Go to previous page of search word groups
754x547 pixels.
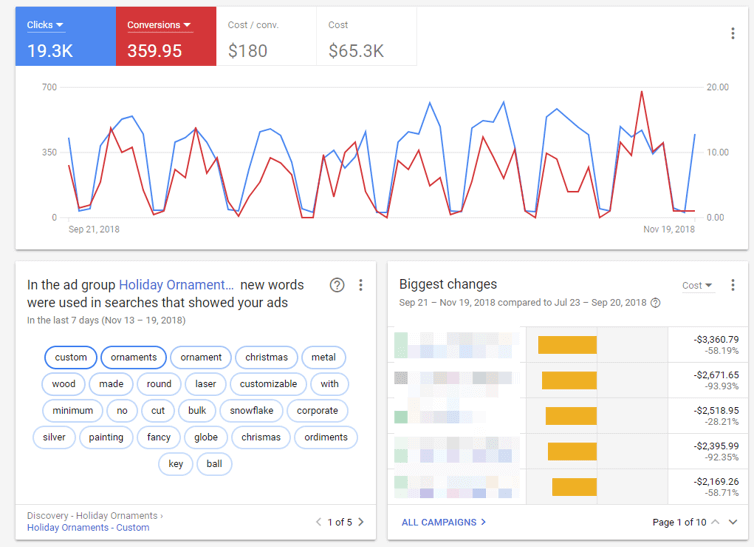[x=318, y=522]
